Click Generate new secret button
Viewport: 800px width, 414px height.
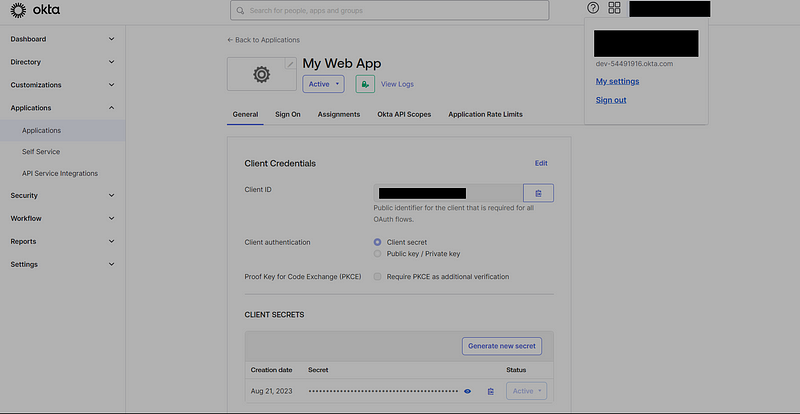502,346
